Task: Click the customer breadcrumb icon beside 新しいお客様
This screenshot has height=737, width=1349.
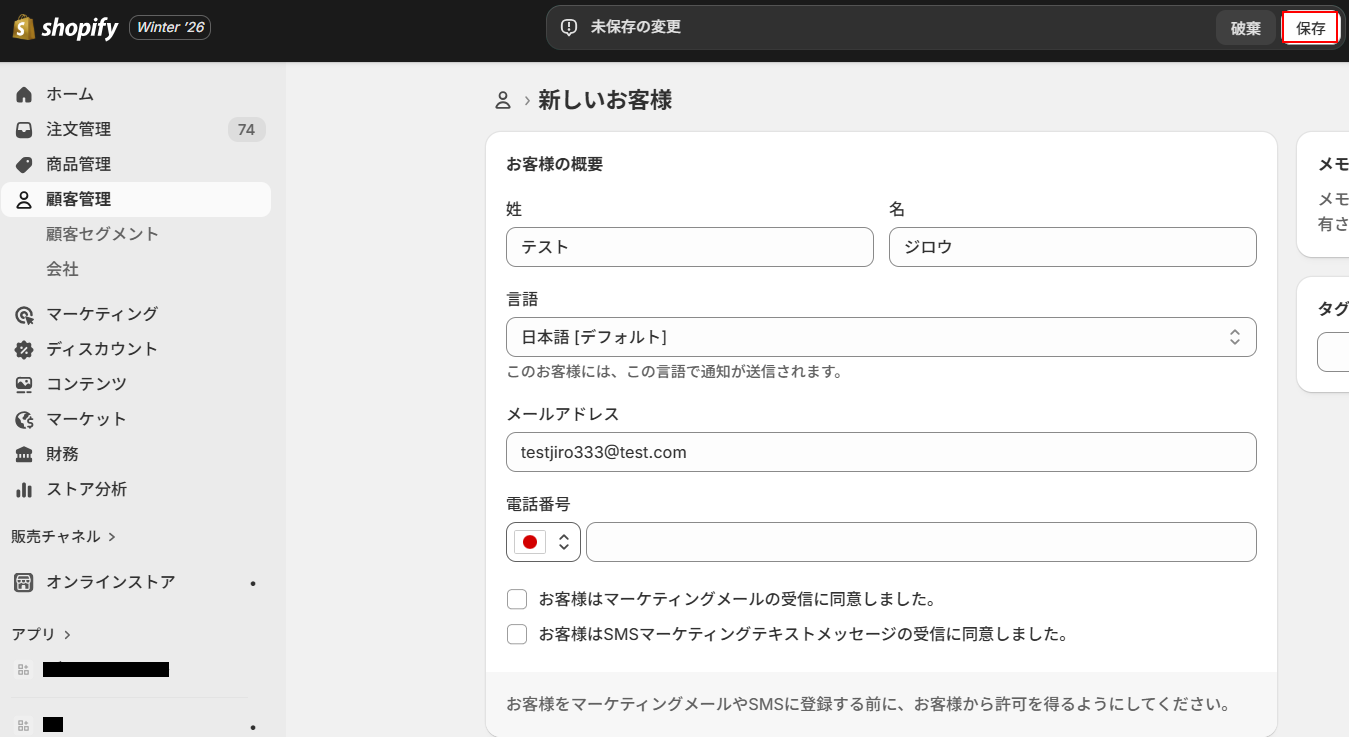Action: 503,100
